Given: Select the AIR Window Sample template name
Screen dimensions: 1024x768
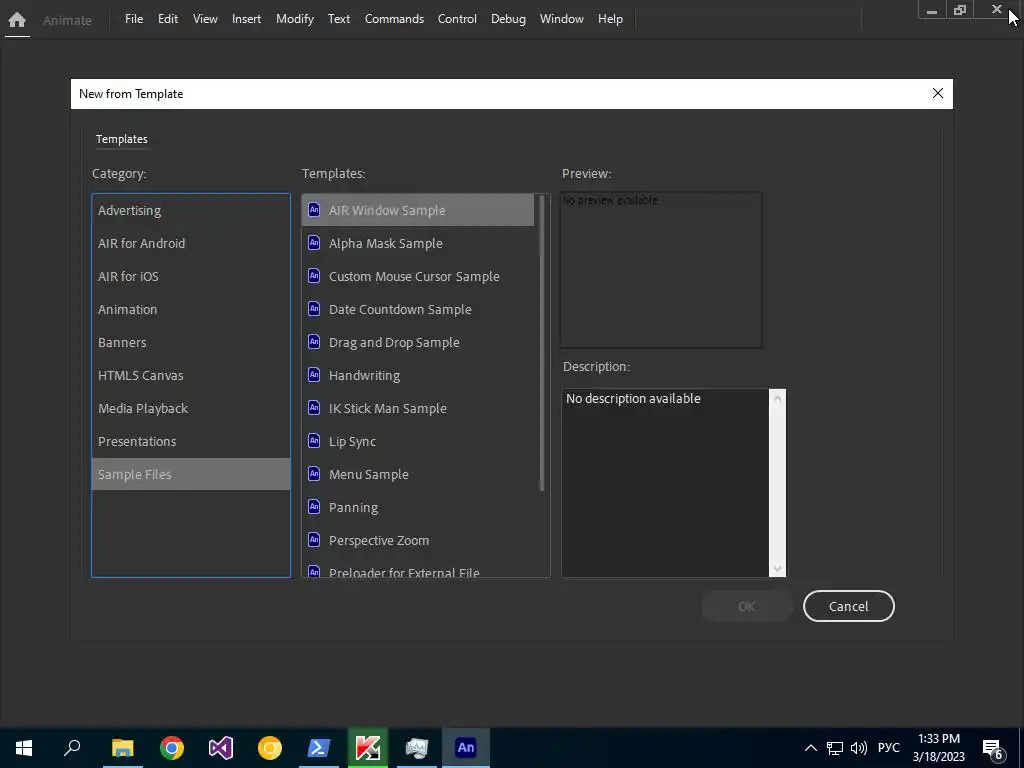Looking at the screenshot, I should pyautogui.click(x=387, y=210).
